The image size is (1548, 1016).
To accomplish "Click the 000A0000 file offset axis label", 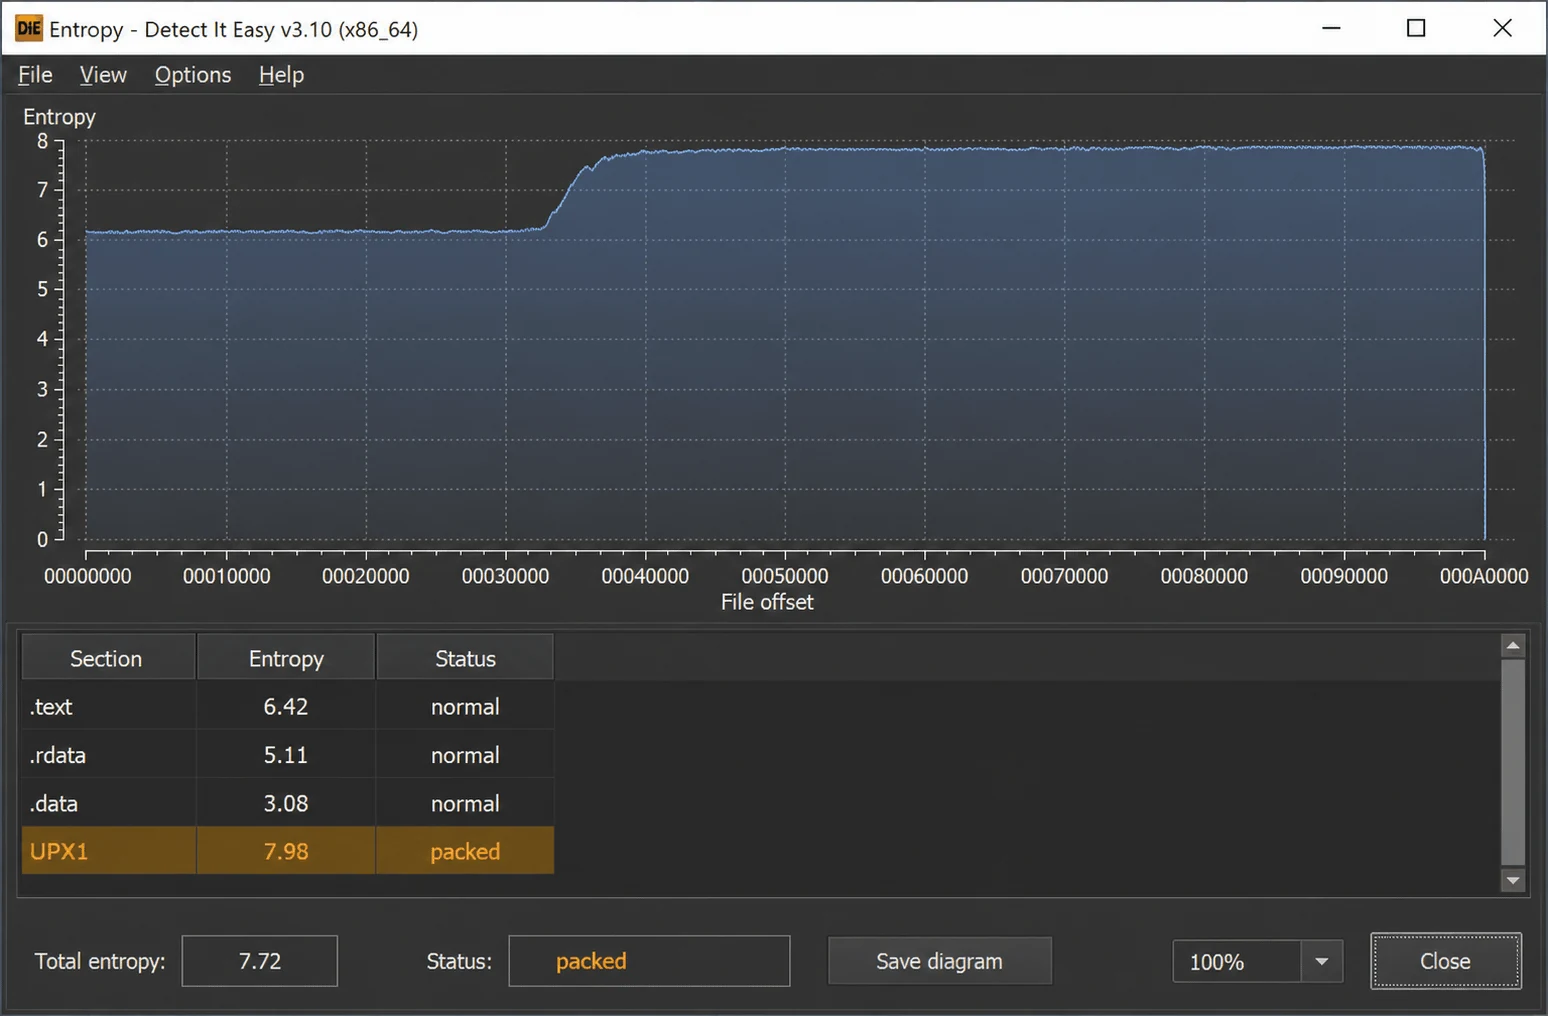I will coord(1484,576).
